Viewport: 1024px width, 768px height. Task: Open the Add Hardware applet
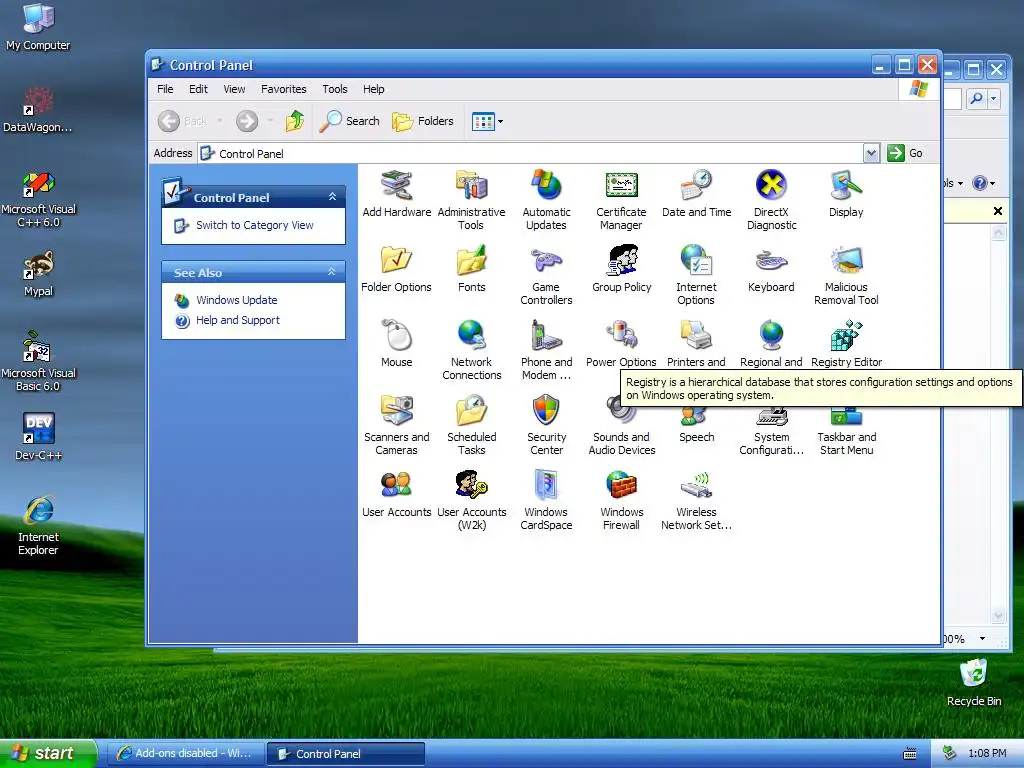396,194
